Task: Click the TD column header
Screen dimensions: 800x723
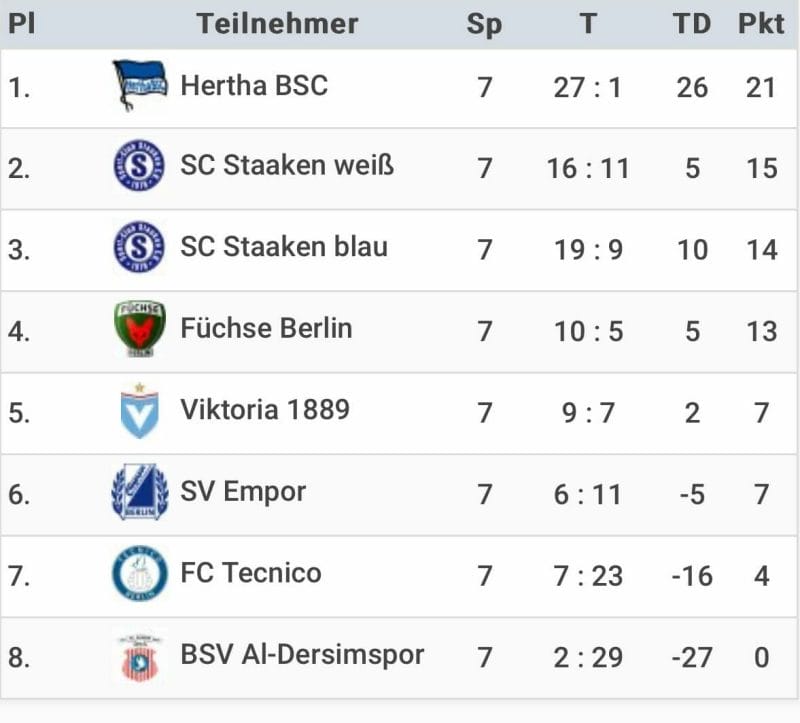Action: 691,23
